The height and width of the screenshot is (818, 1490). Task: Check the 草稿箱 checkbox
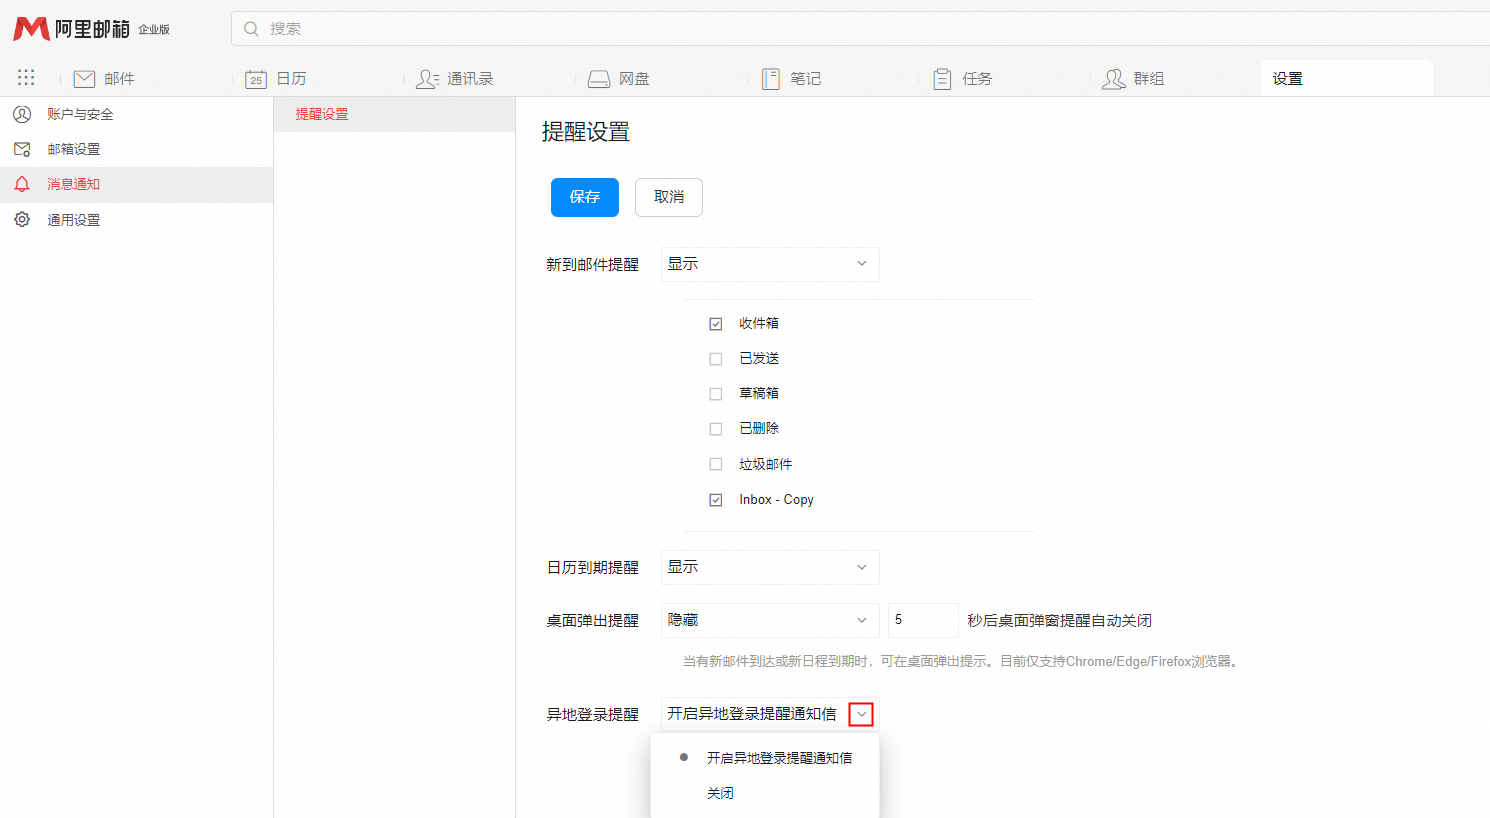(x=716, y=394)
